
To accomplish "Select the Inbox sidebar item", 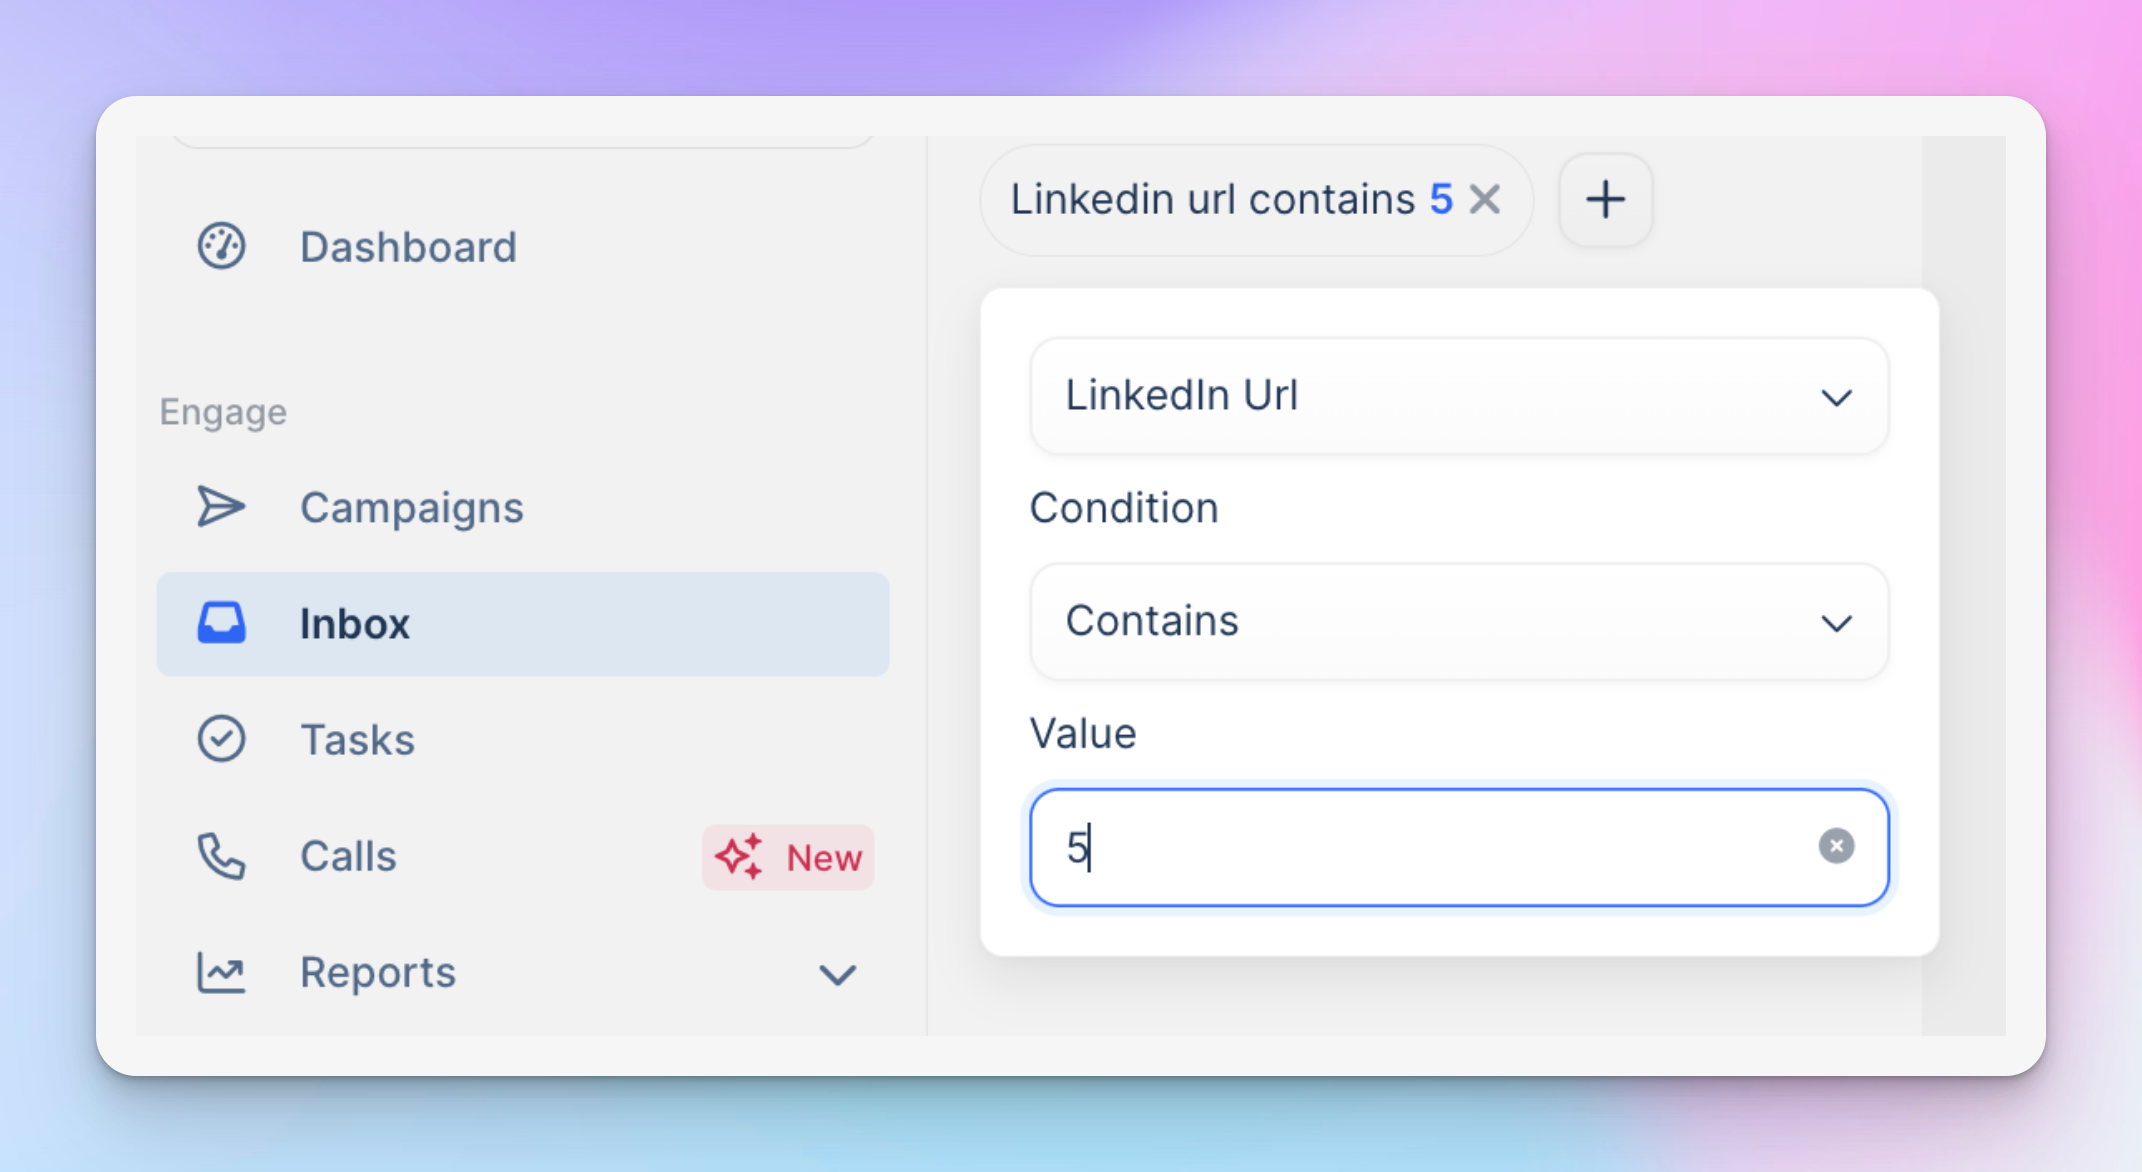I will coord(523,624).
